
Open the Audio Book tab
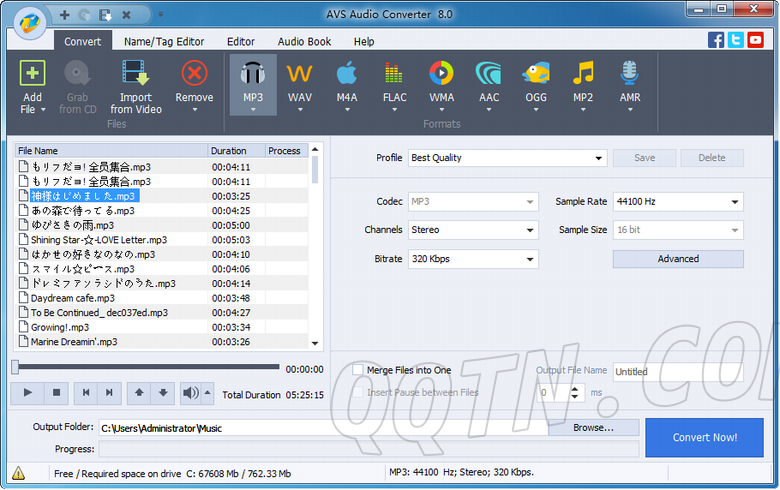304,41
